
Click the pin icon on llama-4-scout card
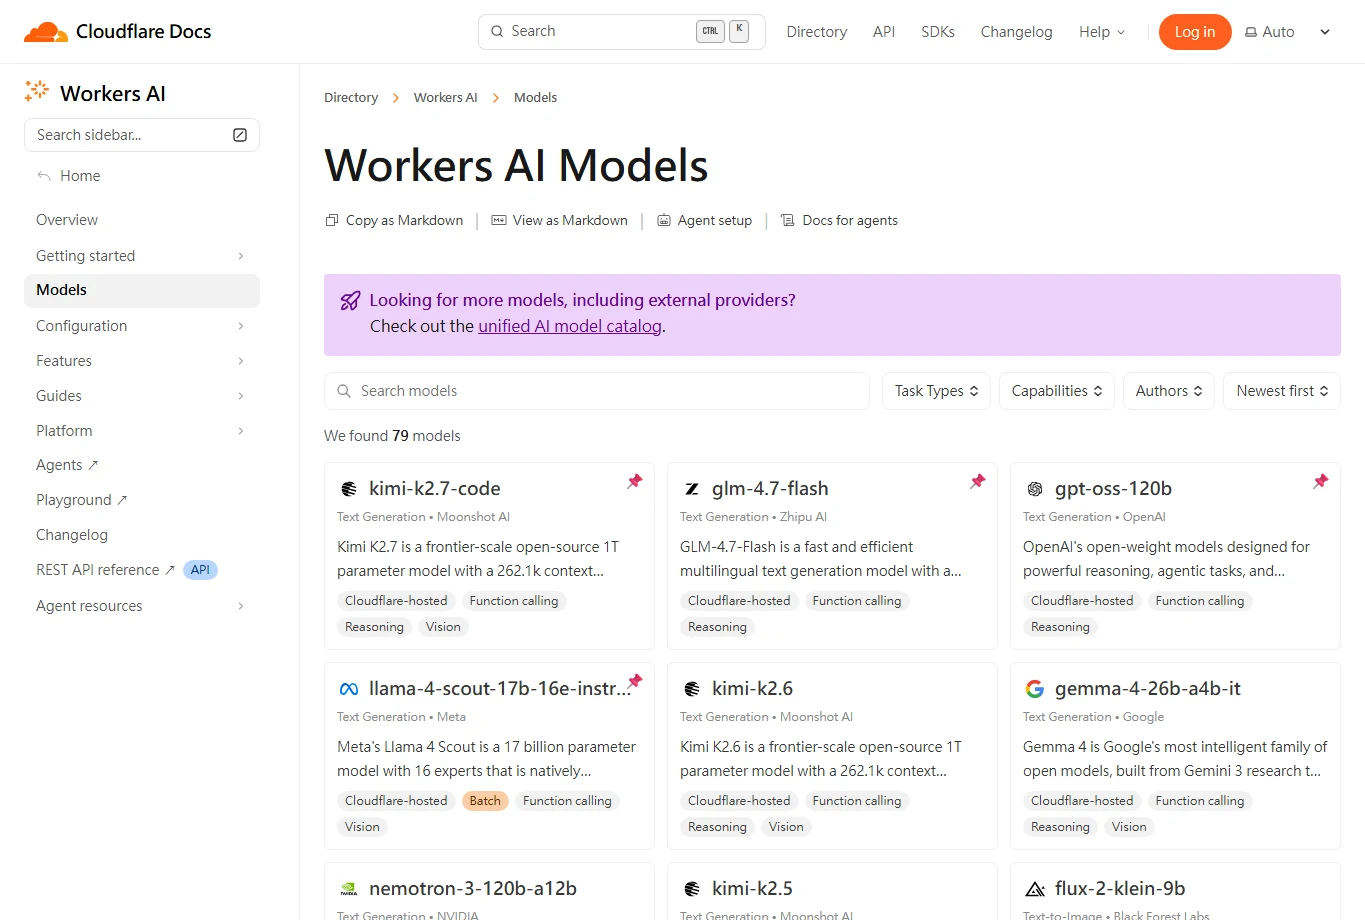(x=635, y=681)
